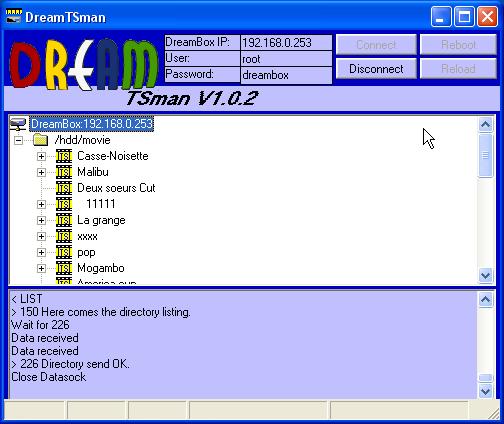Click the 'Wait for 226' log line
This screenshot has width=504, height=424.
40,325
